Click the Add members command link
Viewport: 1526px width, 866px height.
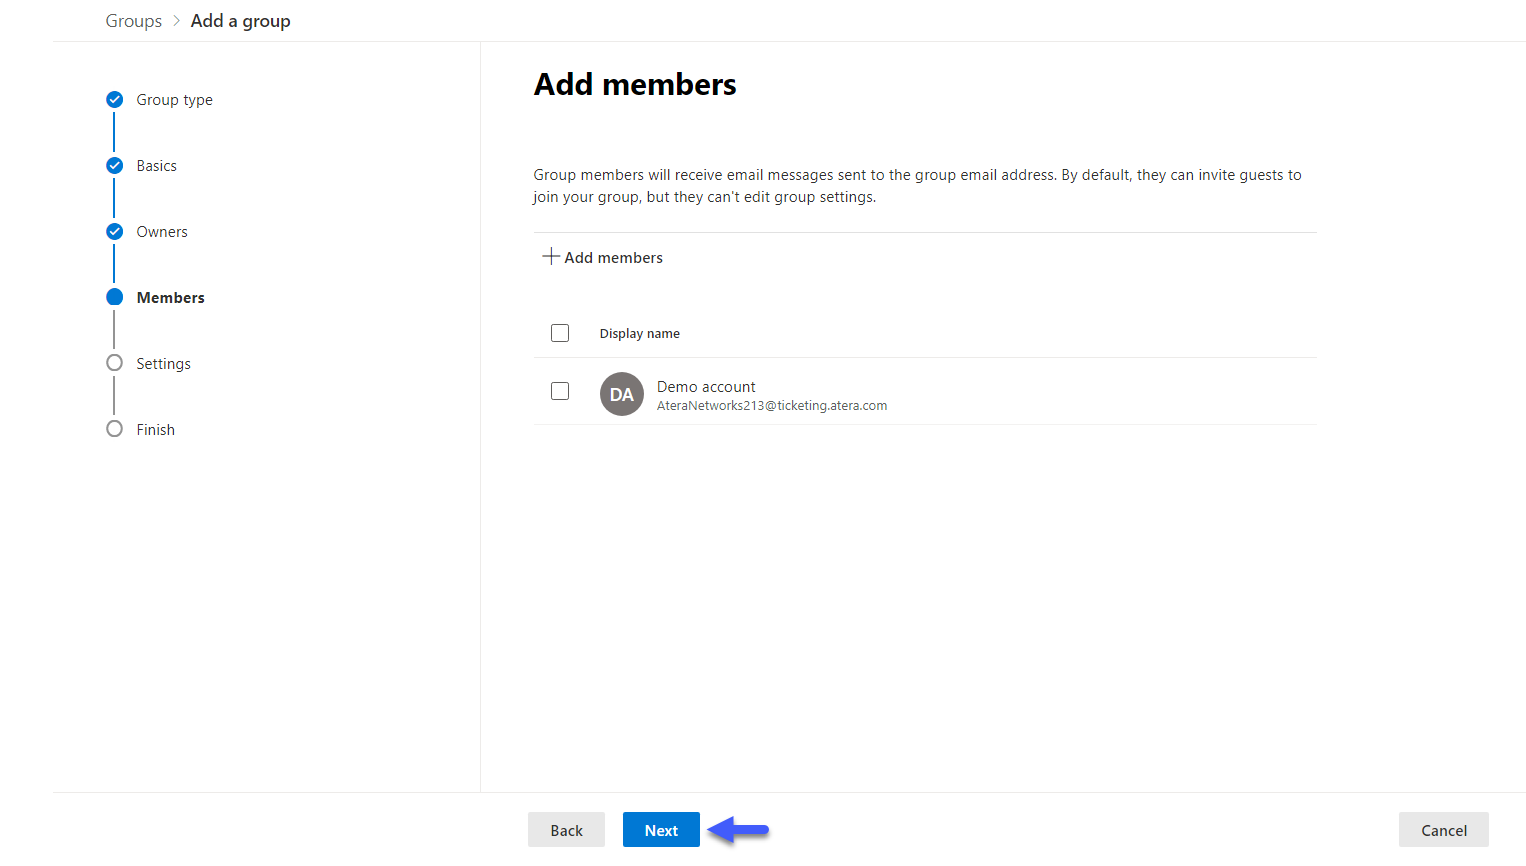(x=603, y=257)
